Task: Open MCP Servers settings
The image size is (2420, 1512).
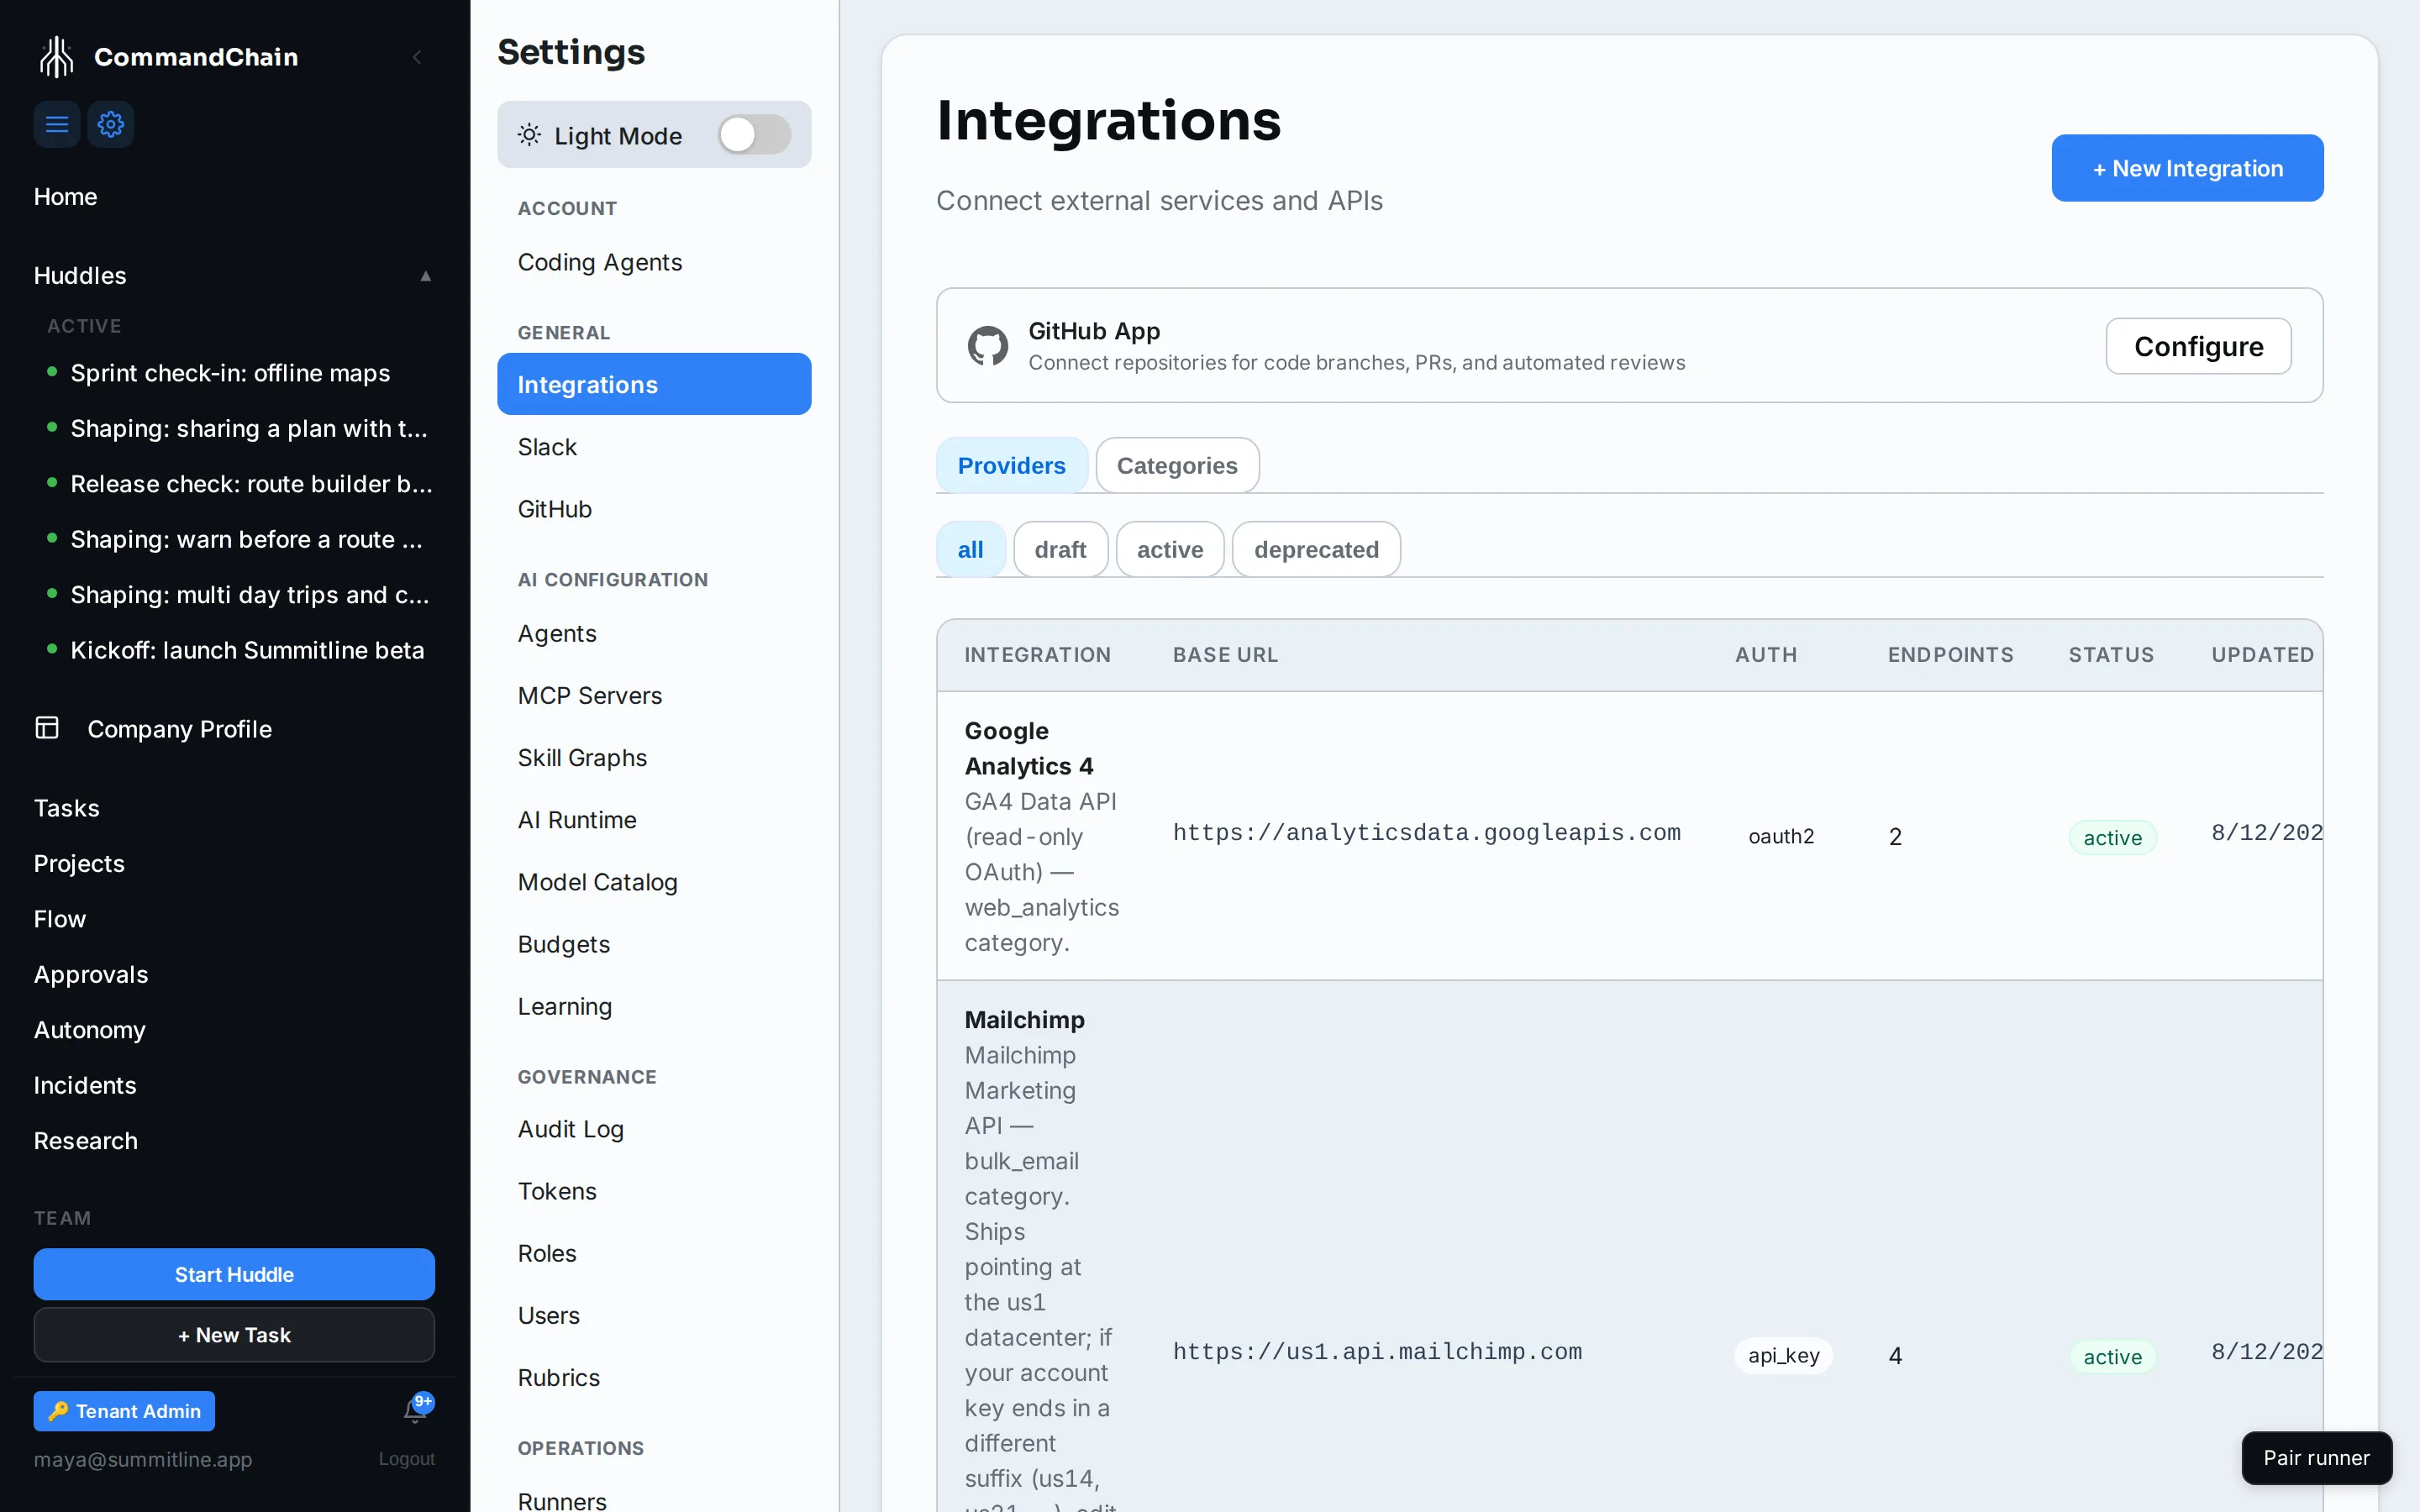Action: click(654, 695)
